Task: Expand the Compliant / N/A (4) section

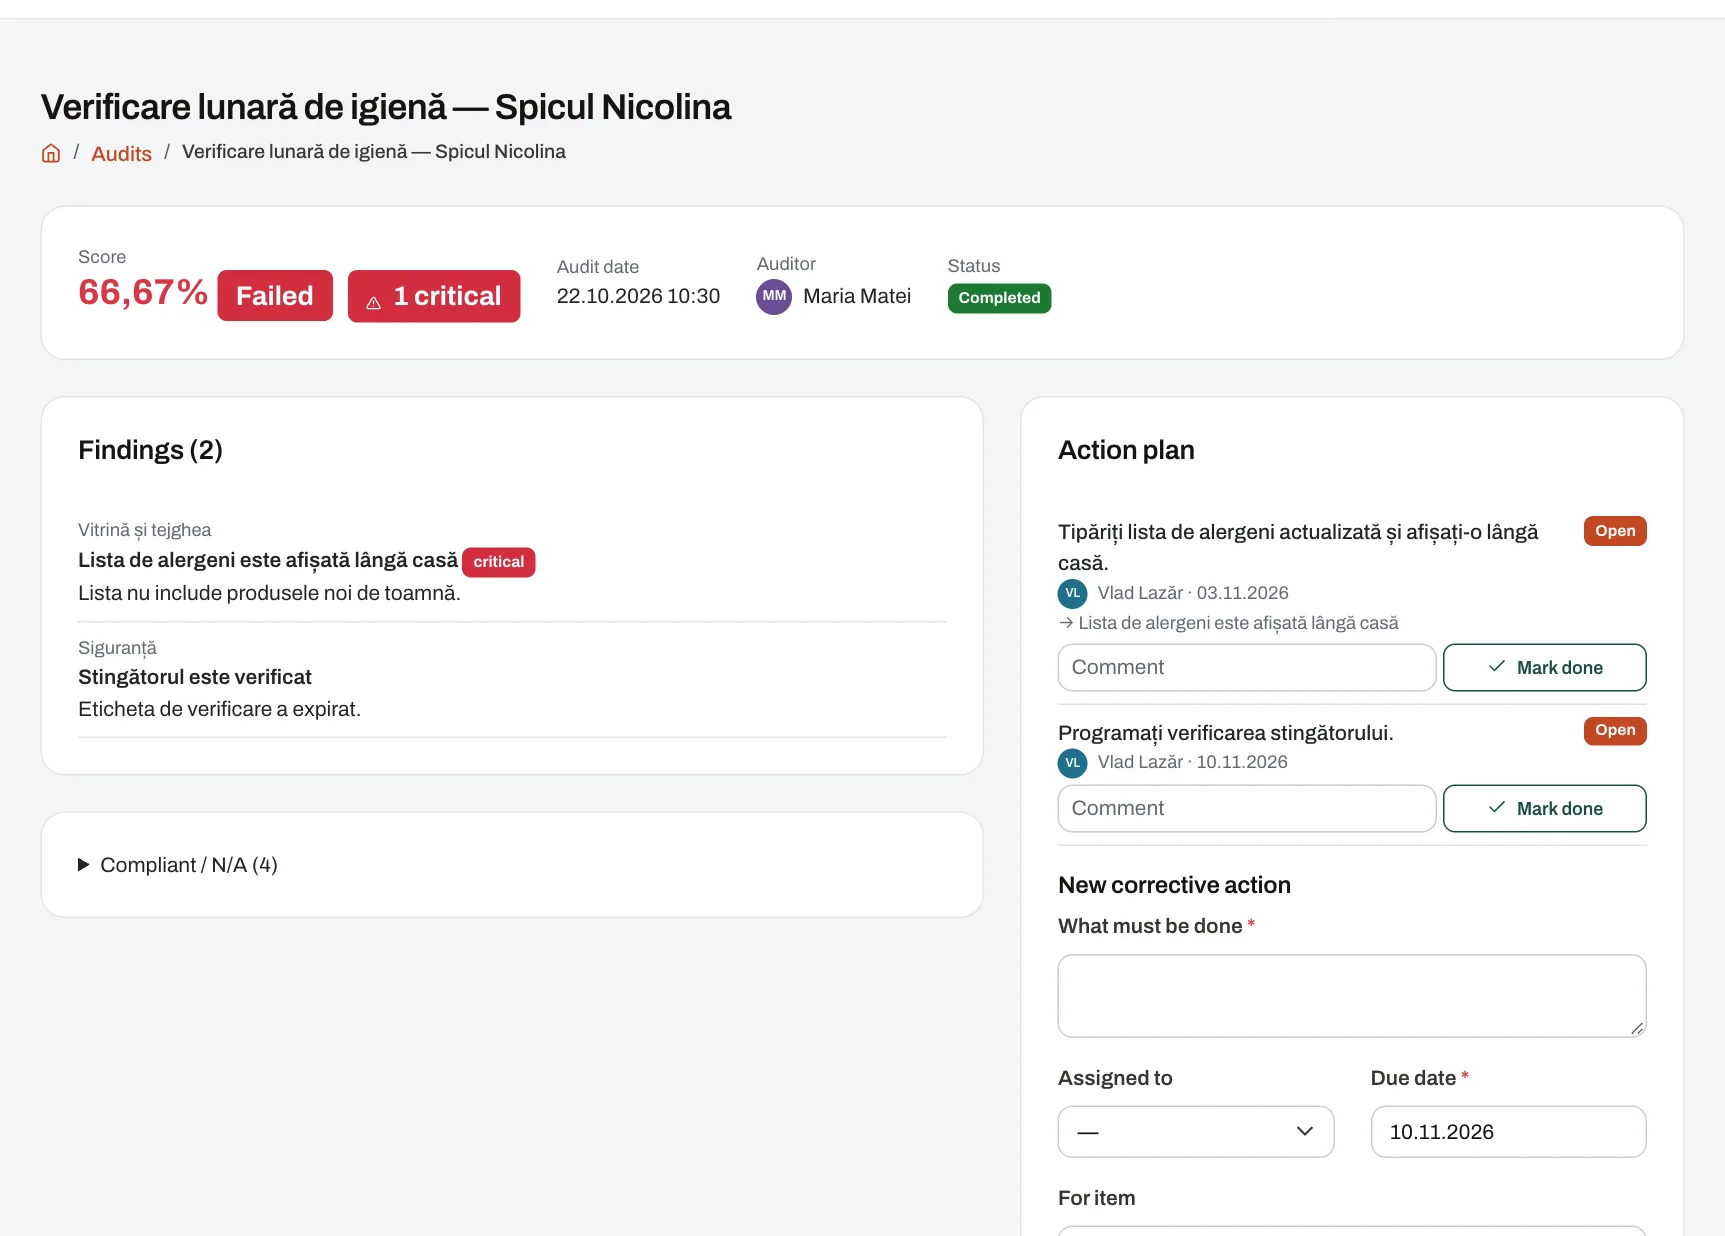Action: [178, 865]
